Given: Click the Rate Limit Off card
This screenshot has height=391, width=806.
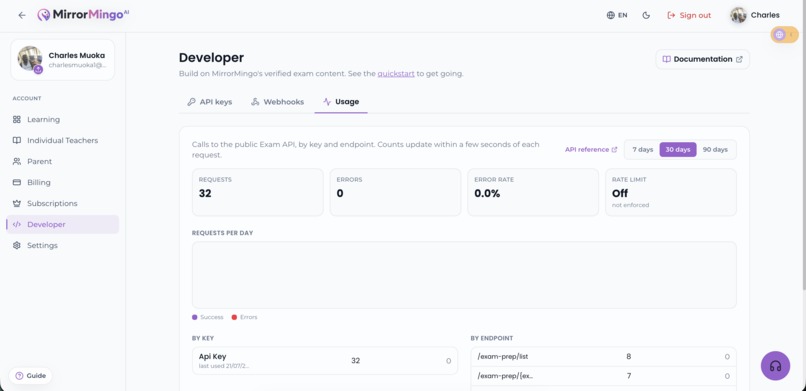Looking at the screenshot, I should click(x=671, y=192).
